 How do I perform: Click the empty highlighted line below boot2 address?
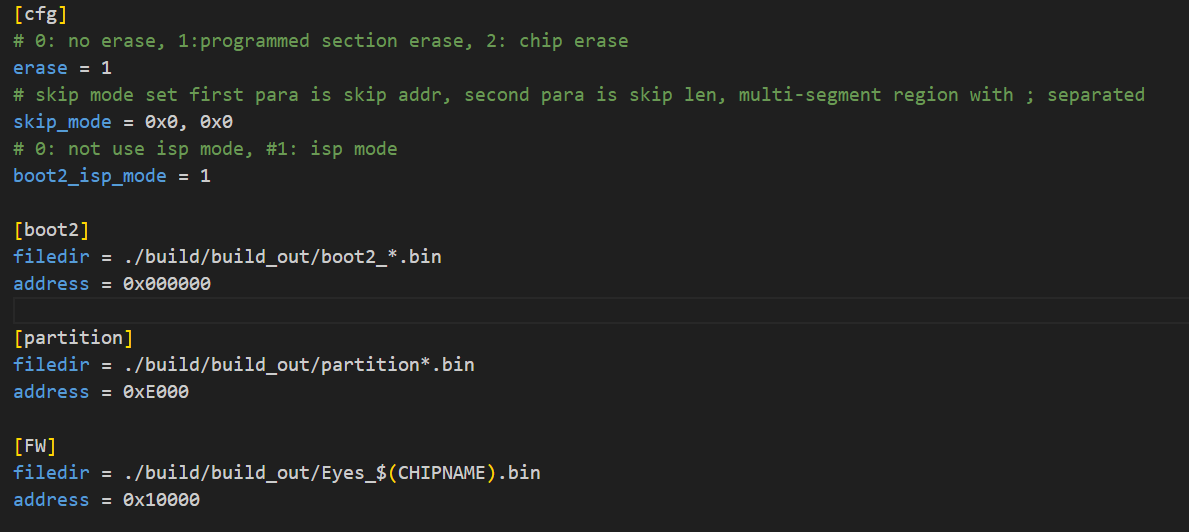(601, 311)
